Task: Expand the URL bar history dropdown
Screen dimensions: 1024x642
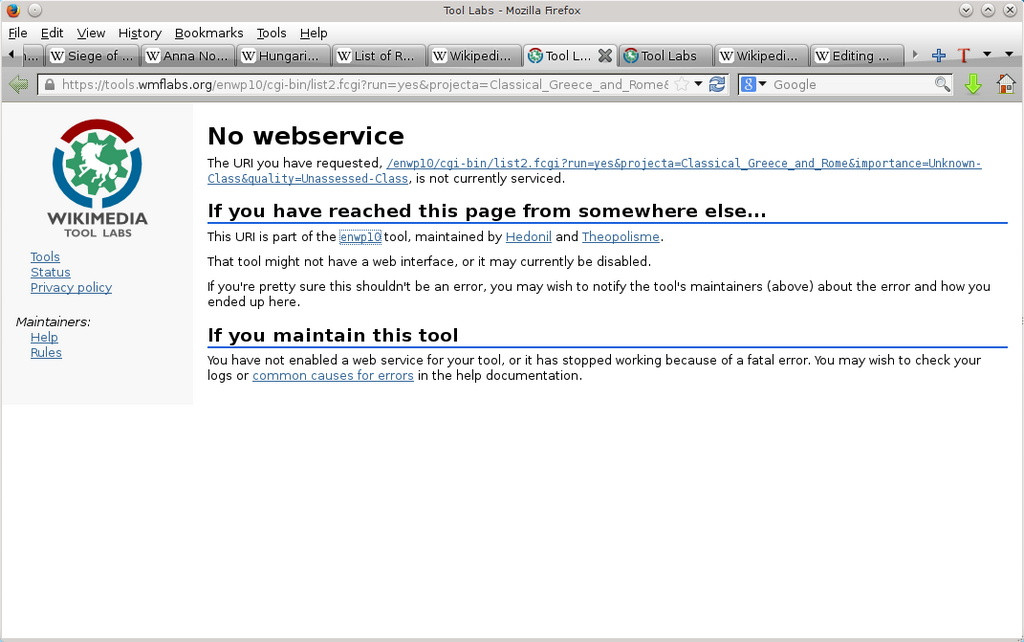Action: 699,85
